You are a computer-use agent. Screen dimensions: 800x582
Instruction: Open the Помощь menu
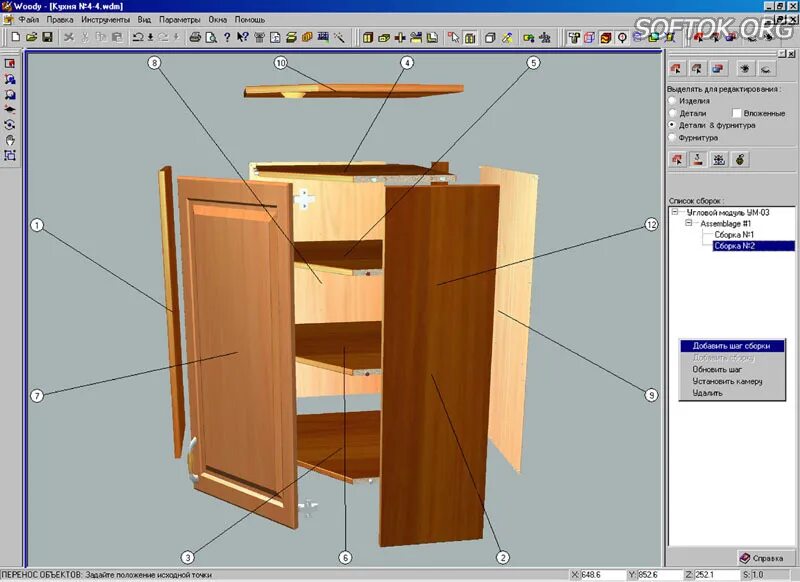pos(249,20)
